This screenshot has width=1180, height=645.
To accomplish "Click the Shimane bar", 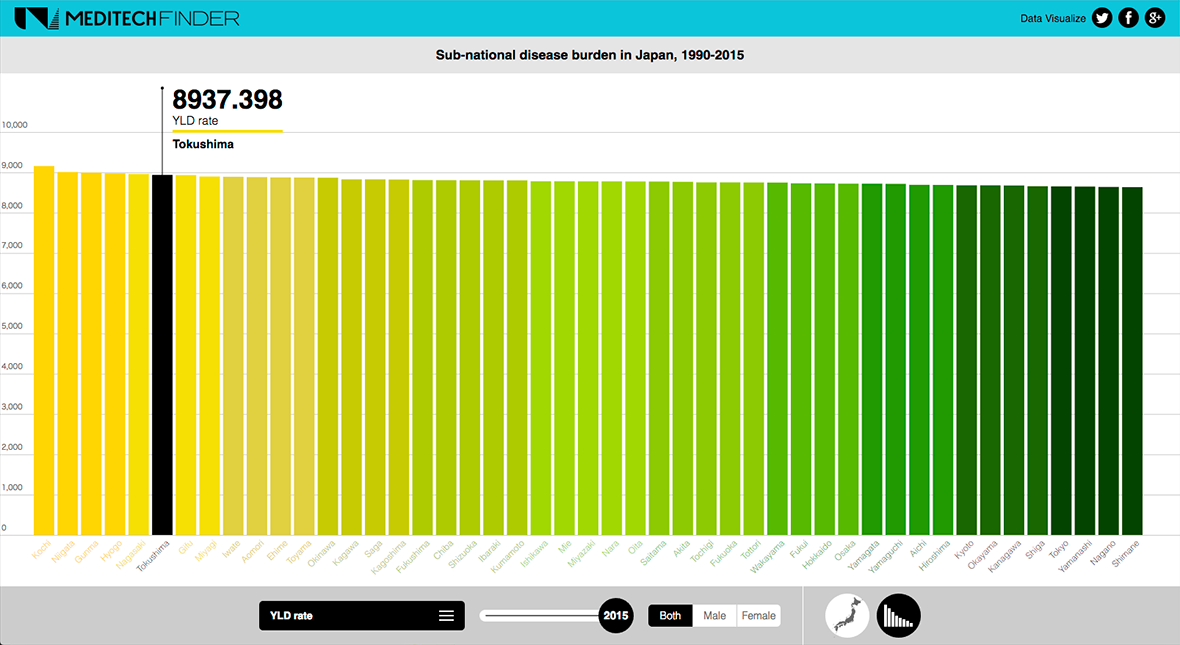I will [x=1132, y=360].
